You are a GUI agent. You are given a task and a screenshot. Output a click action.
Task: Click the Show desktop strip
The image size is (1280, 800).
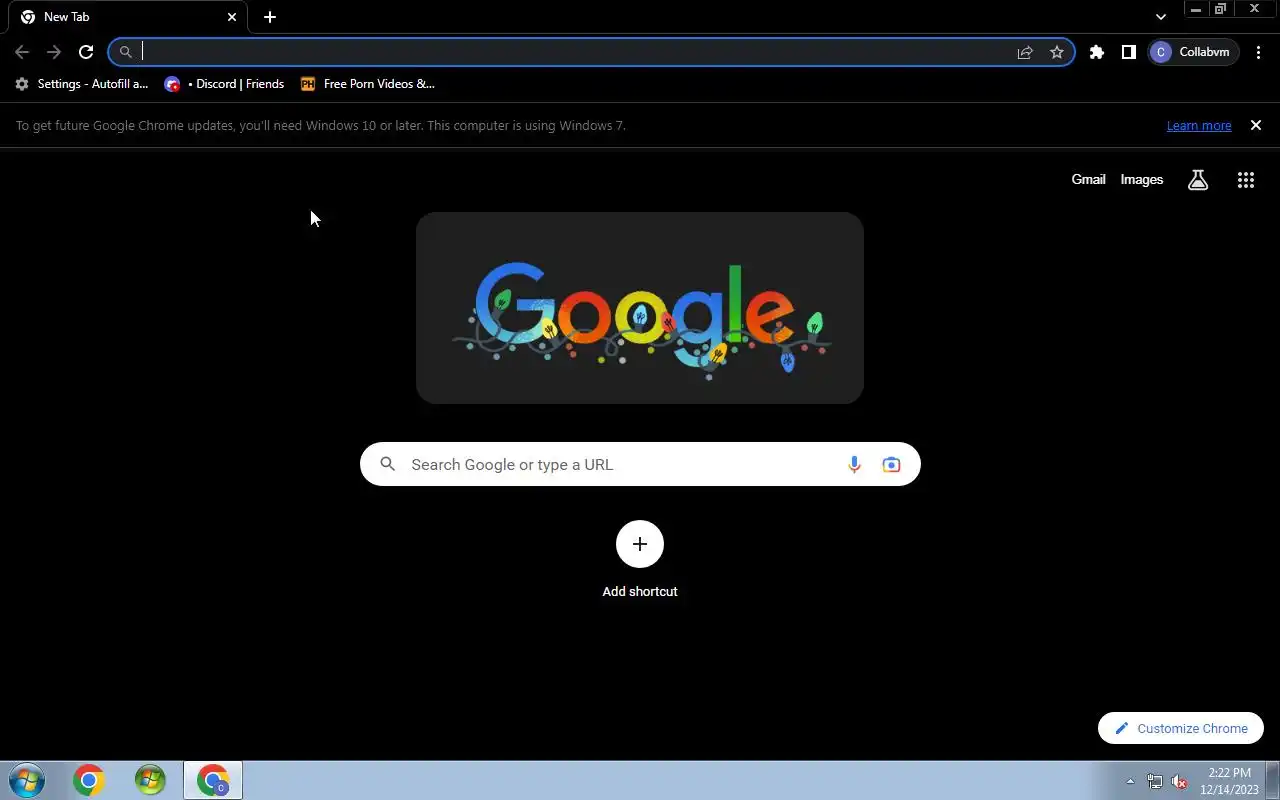pos(1273,780)
